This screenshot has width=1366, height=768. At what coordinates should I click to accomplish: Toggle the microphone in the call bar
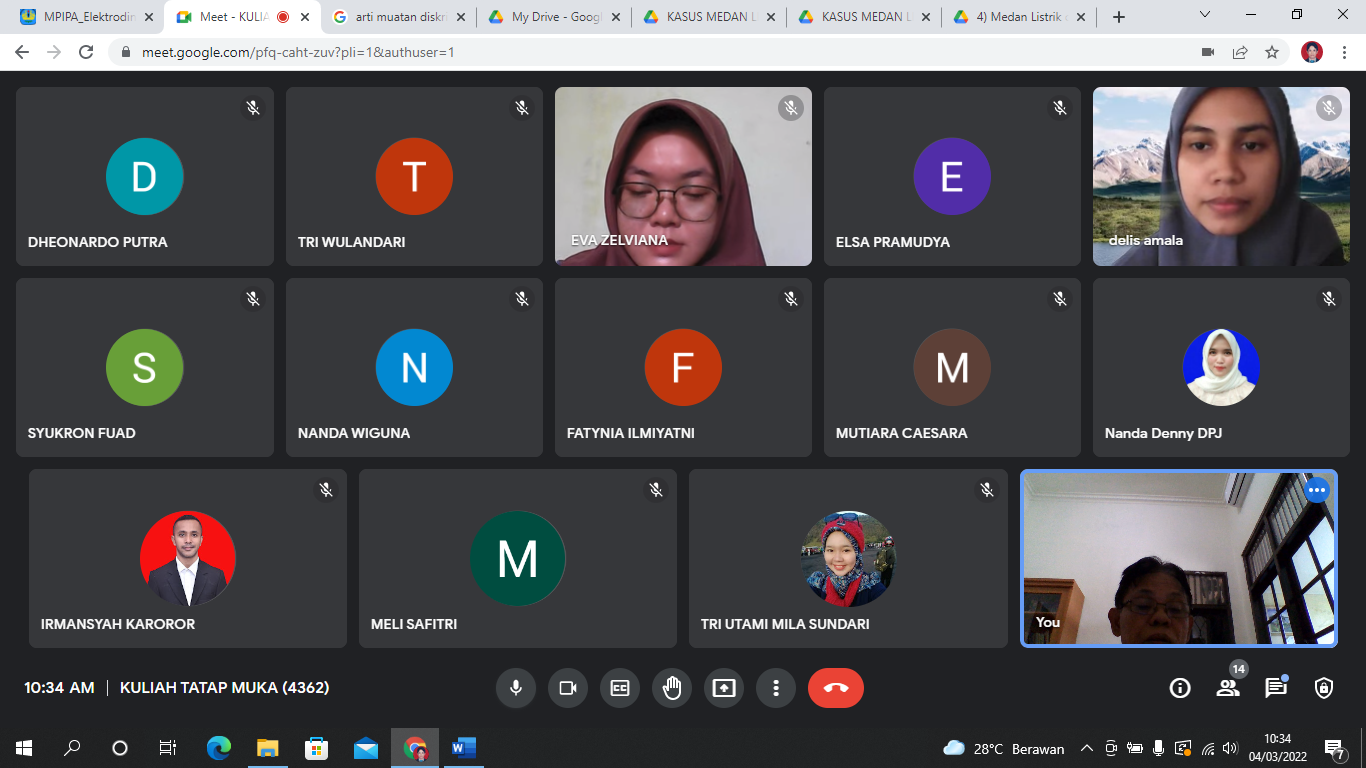(516, 688)
